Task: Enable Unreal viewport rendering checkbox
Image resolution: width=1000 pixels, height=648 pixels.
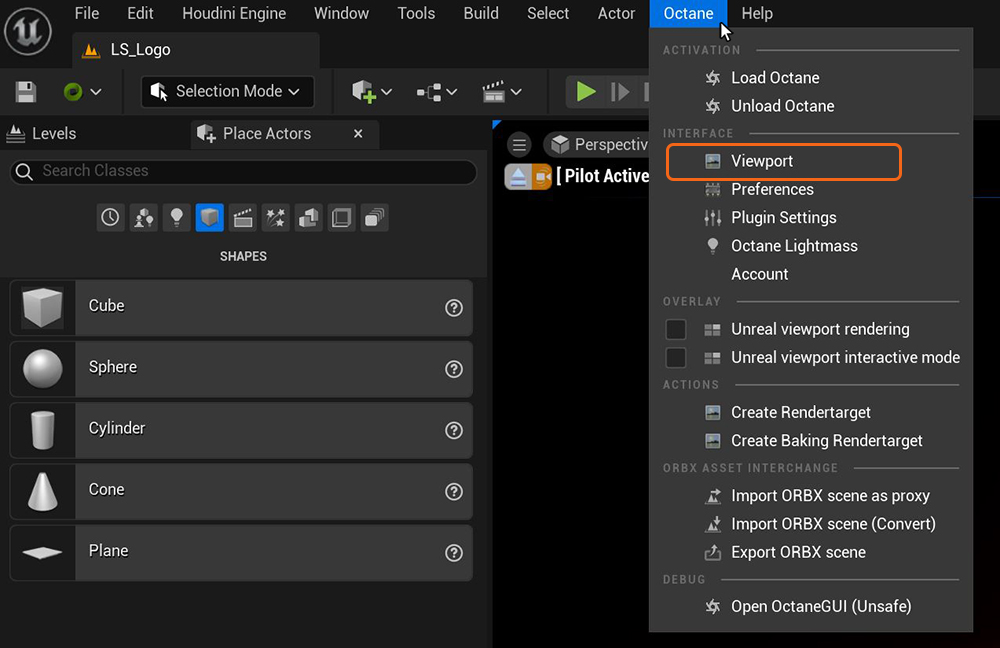Action: pos(676,329)
